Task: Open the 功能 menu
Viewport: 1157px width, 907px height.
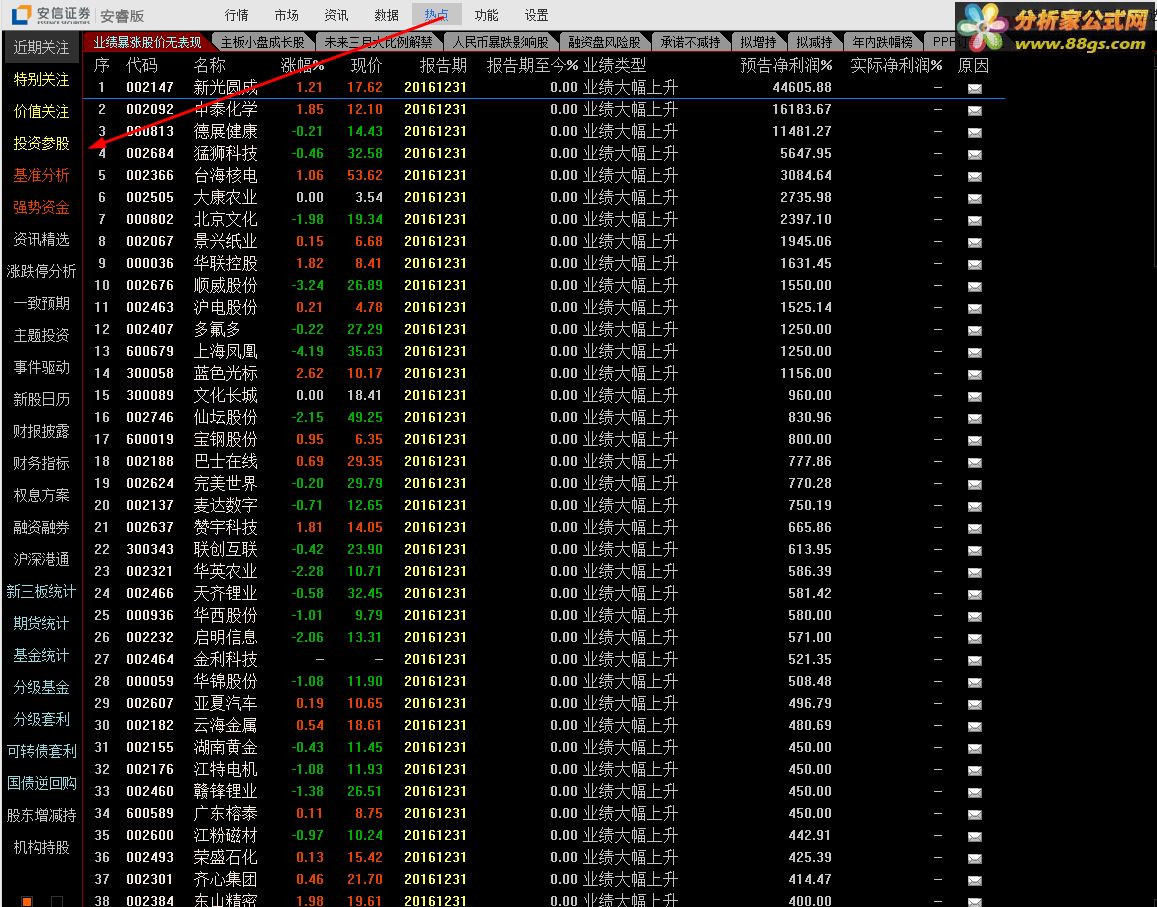Action: (486, 15)
